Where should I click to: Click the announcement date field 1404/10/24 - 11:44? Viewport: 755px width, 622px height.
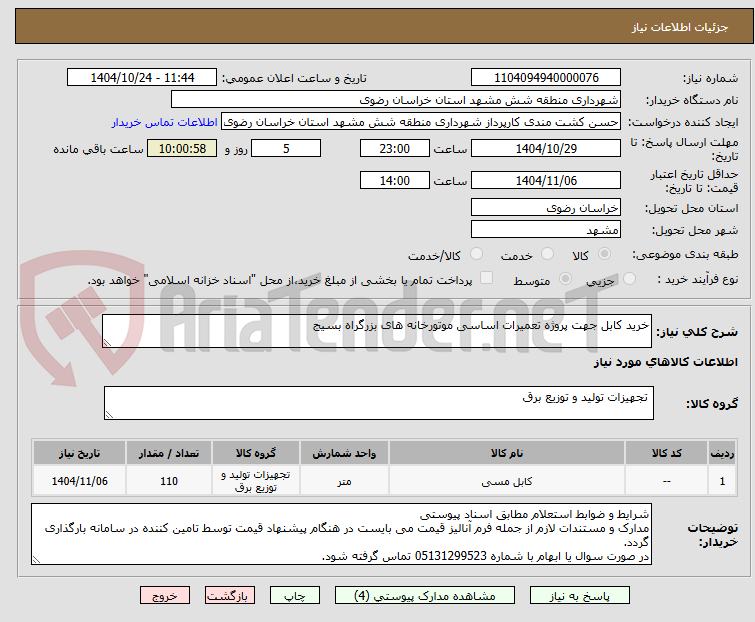142,78
